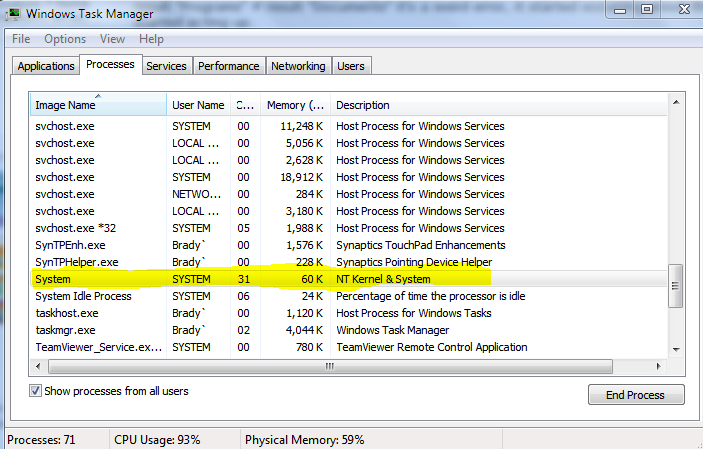Click Host Process for Windows Tasks description
Screen dimensions: 703x449
click(x=414, y=313)
